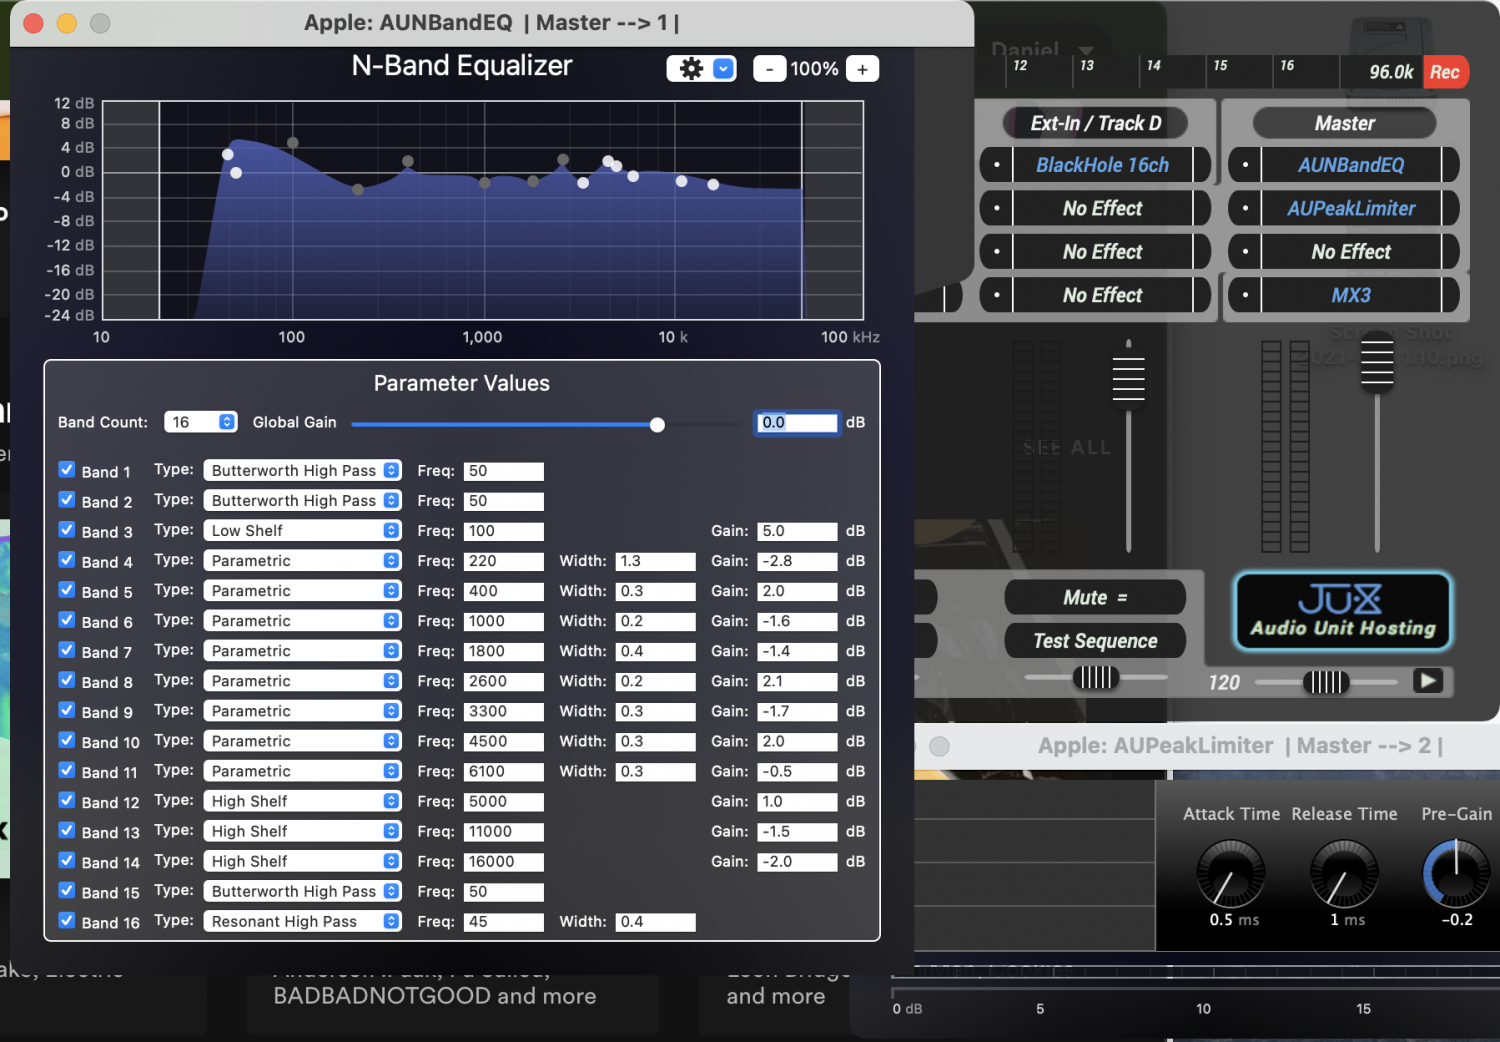Click the 96.0k sample rate display
This screenshot has width=1500, height=1042.
(x=1390, y=72)
